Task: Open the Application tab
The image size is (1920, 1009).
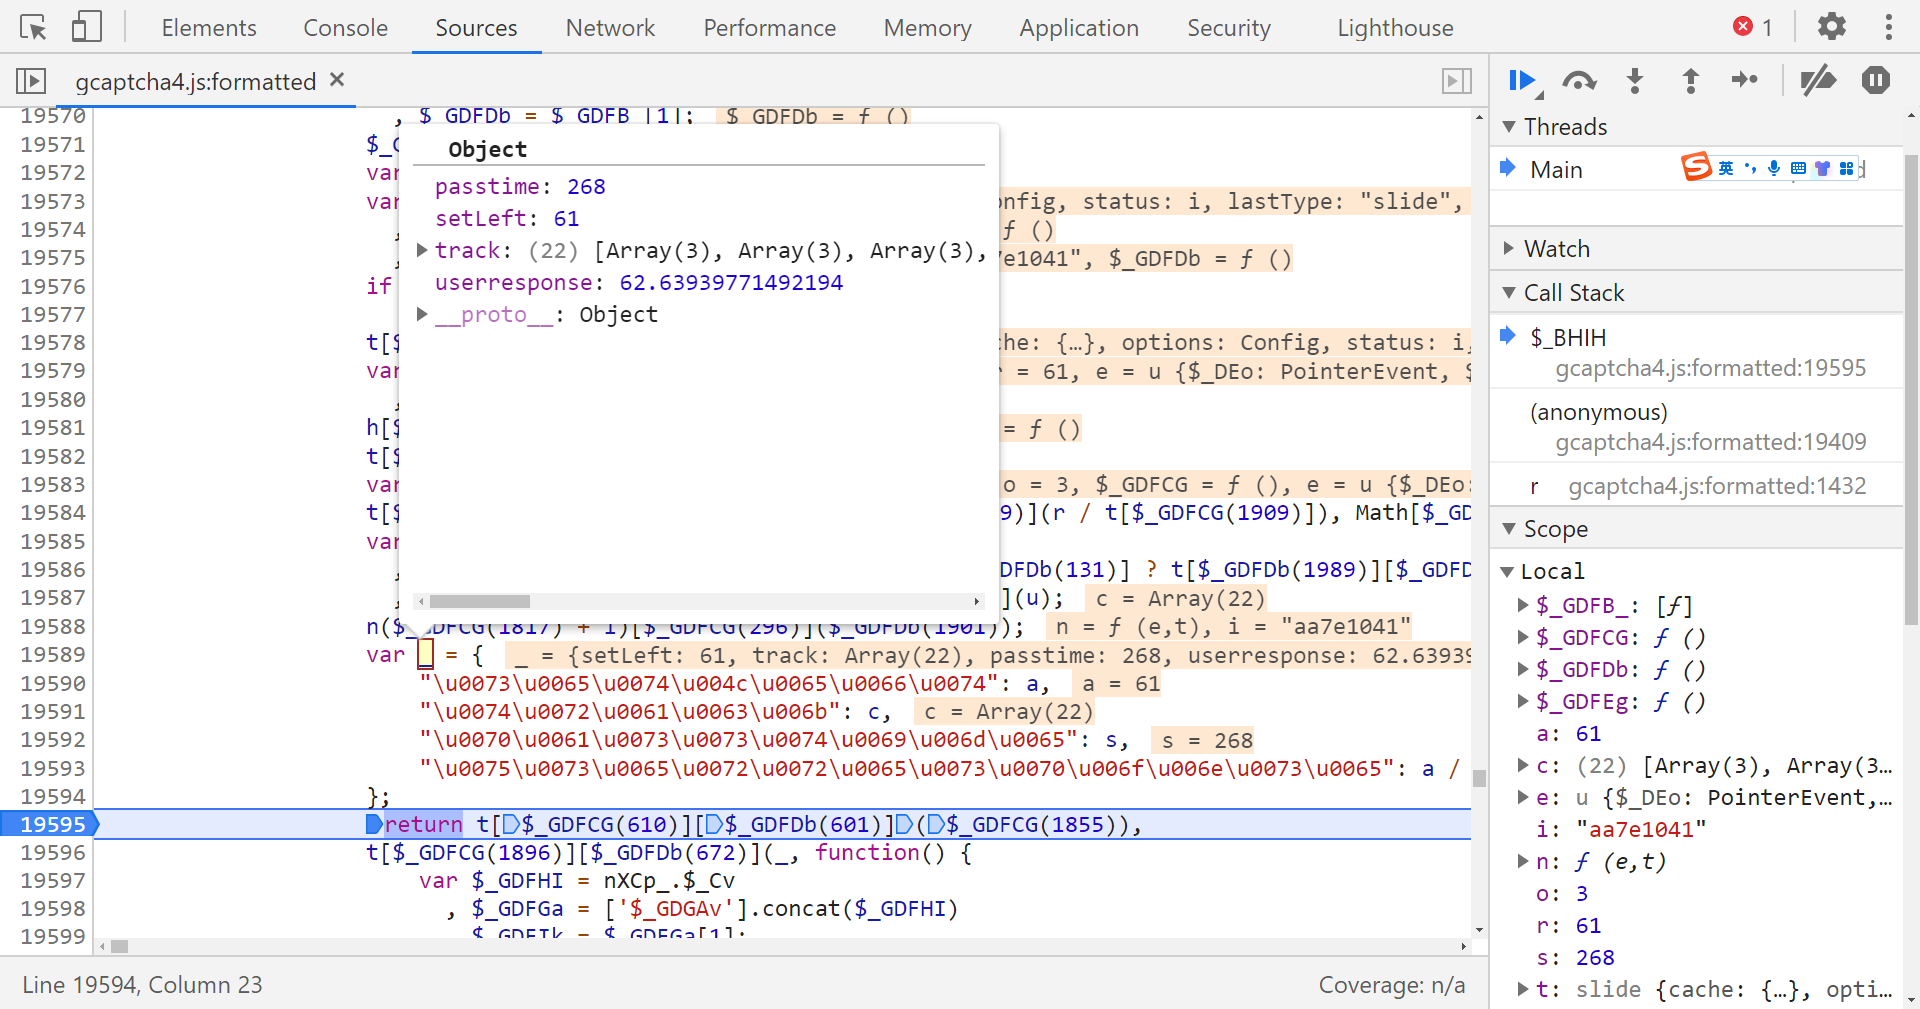Action: 1079,28
